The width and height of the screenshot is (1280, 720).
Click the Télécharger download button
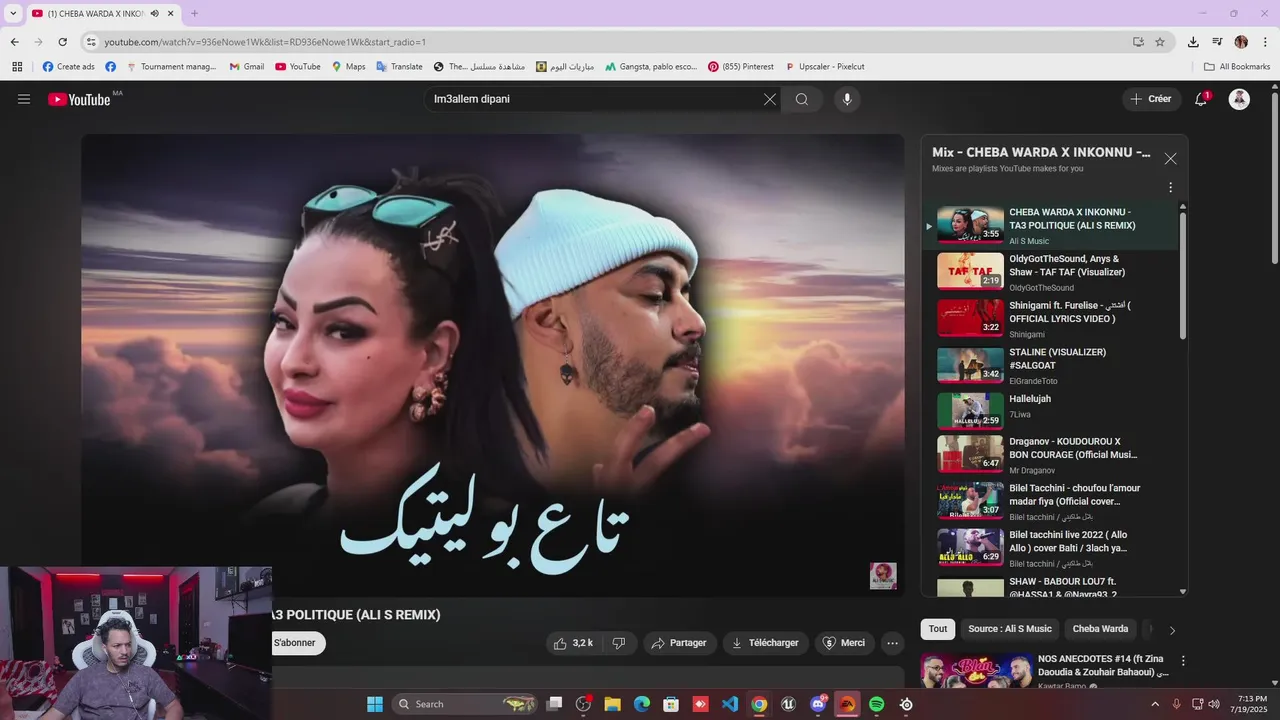click(765, 643)
